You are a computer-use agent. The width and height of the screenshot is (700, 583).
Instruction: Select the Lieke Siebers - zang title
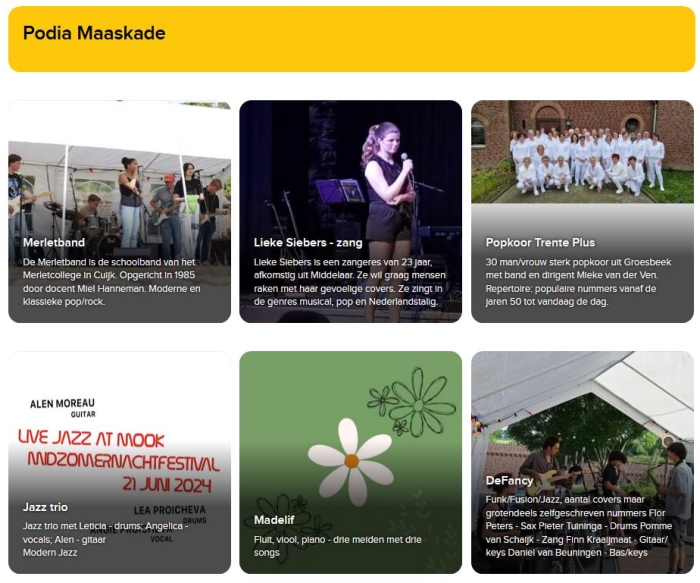308,242
